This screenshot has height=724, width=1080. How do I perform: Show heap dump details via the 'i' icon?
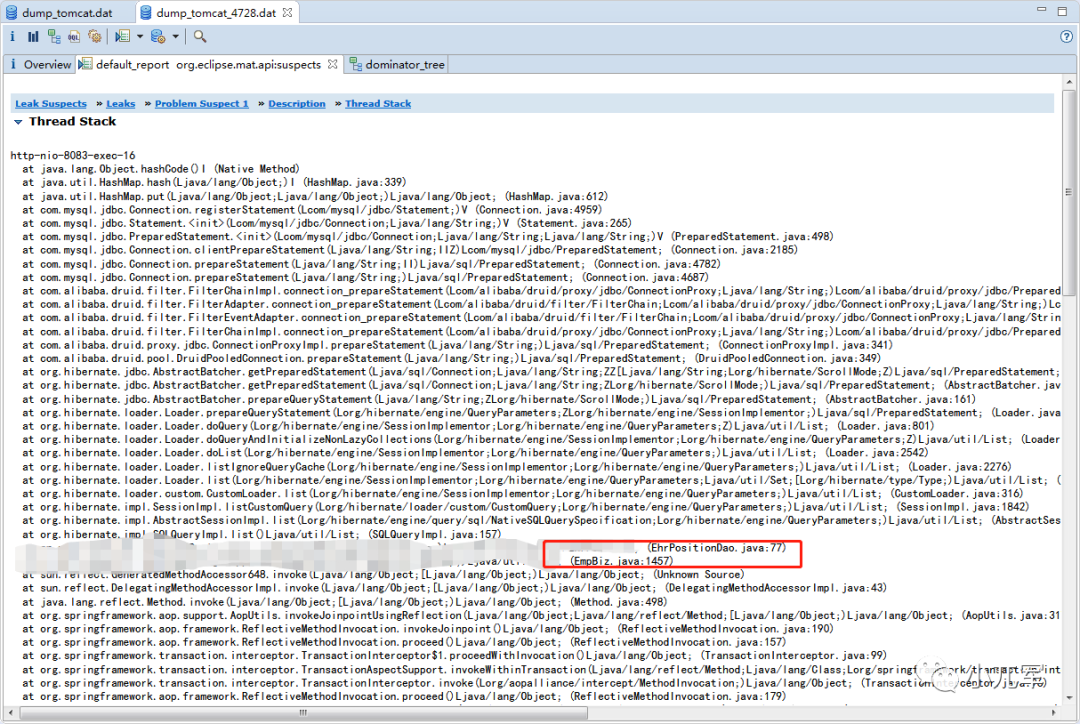(12, 36)
